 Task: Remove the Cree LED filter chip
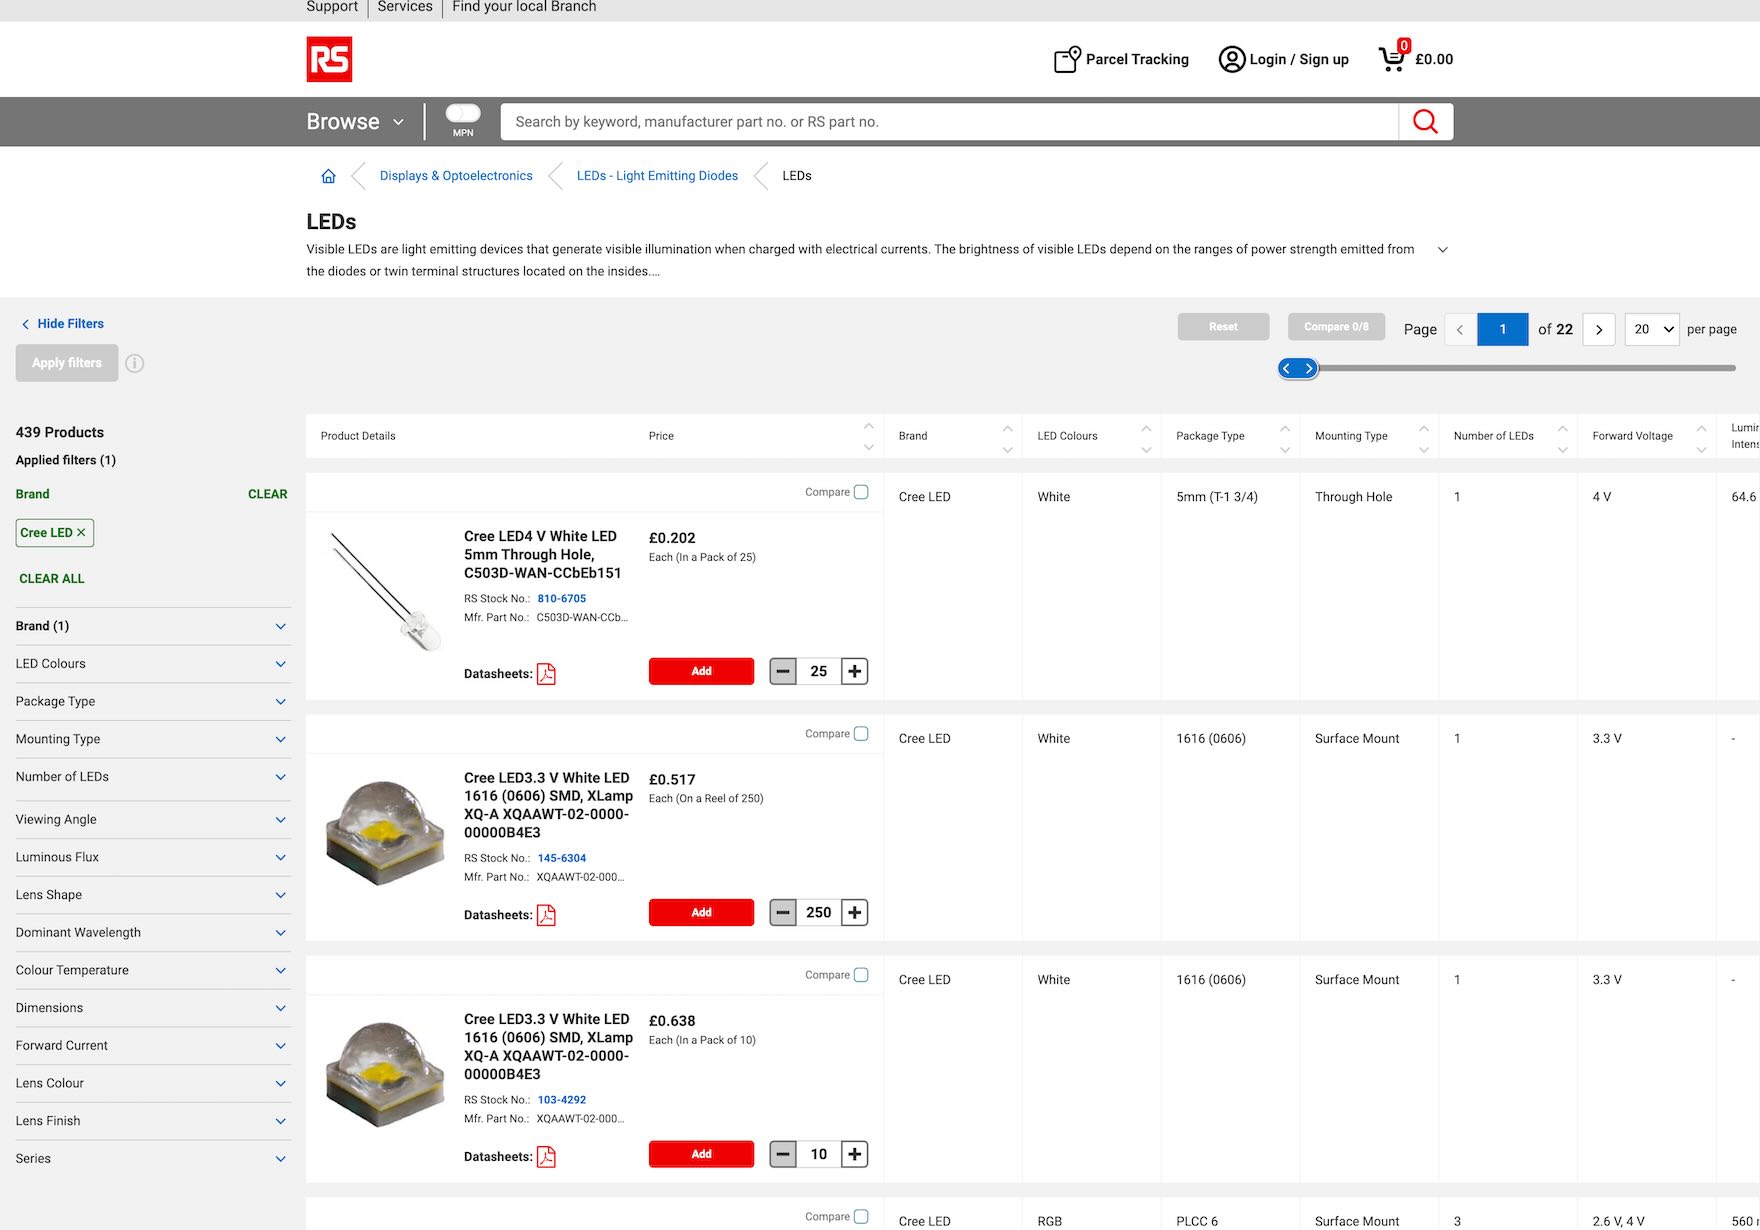(81, 533)
